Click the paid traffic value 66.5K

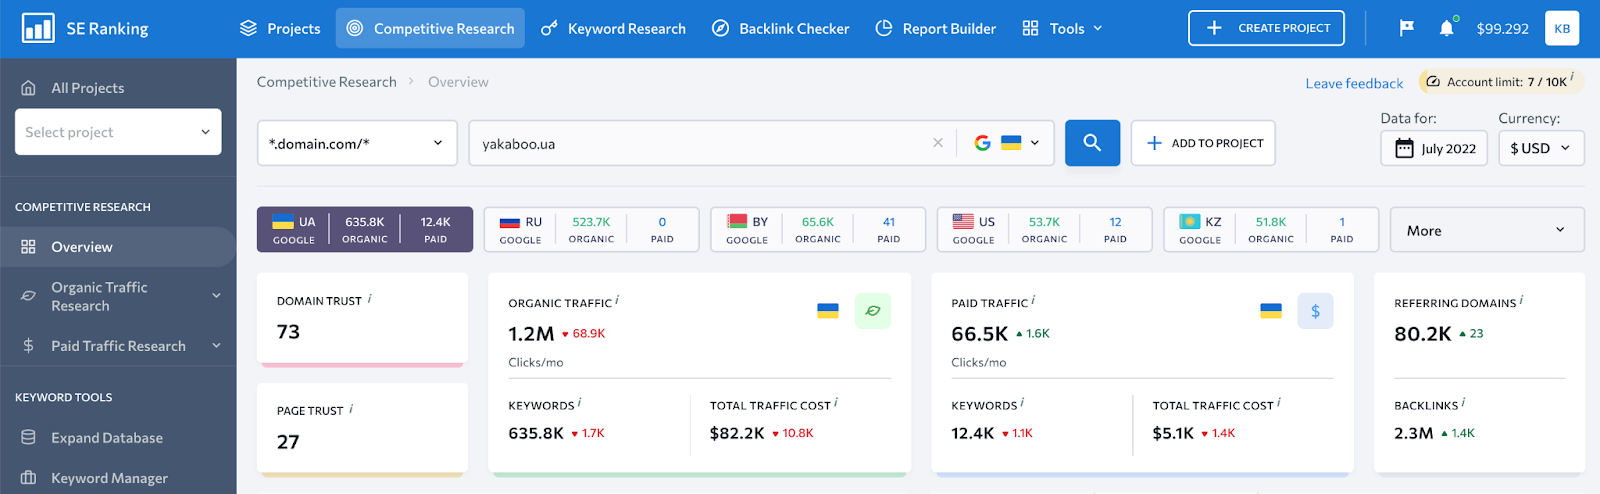tap(979, 334)
